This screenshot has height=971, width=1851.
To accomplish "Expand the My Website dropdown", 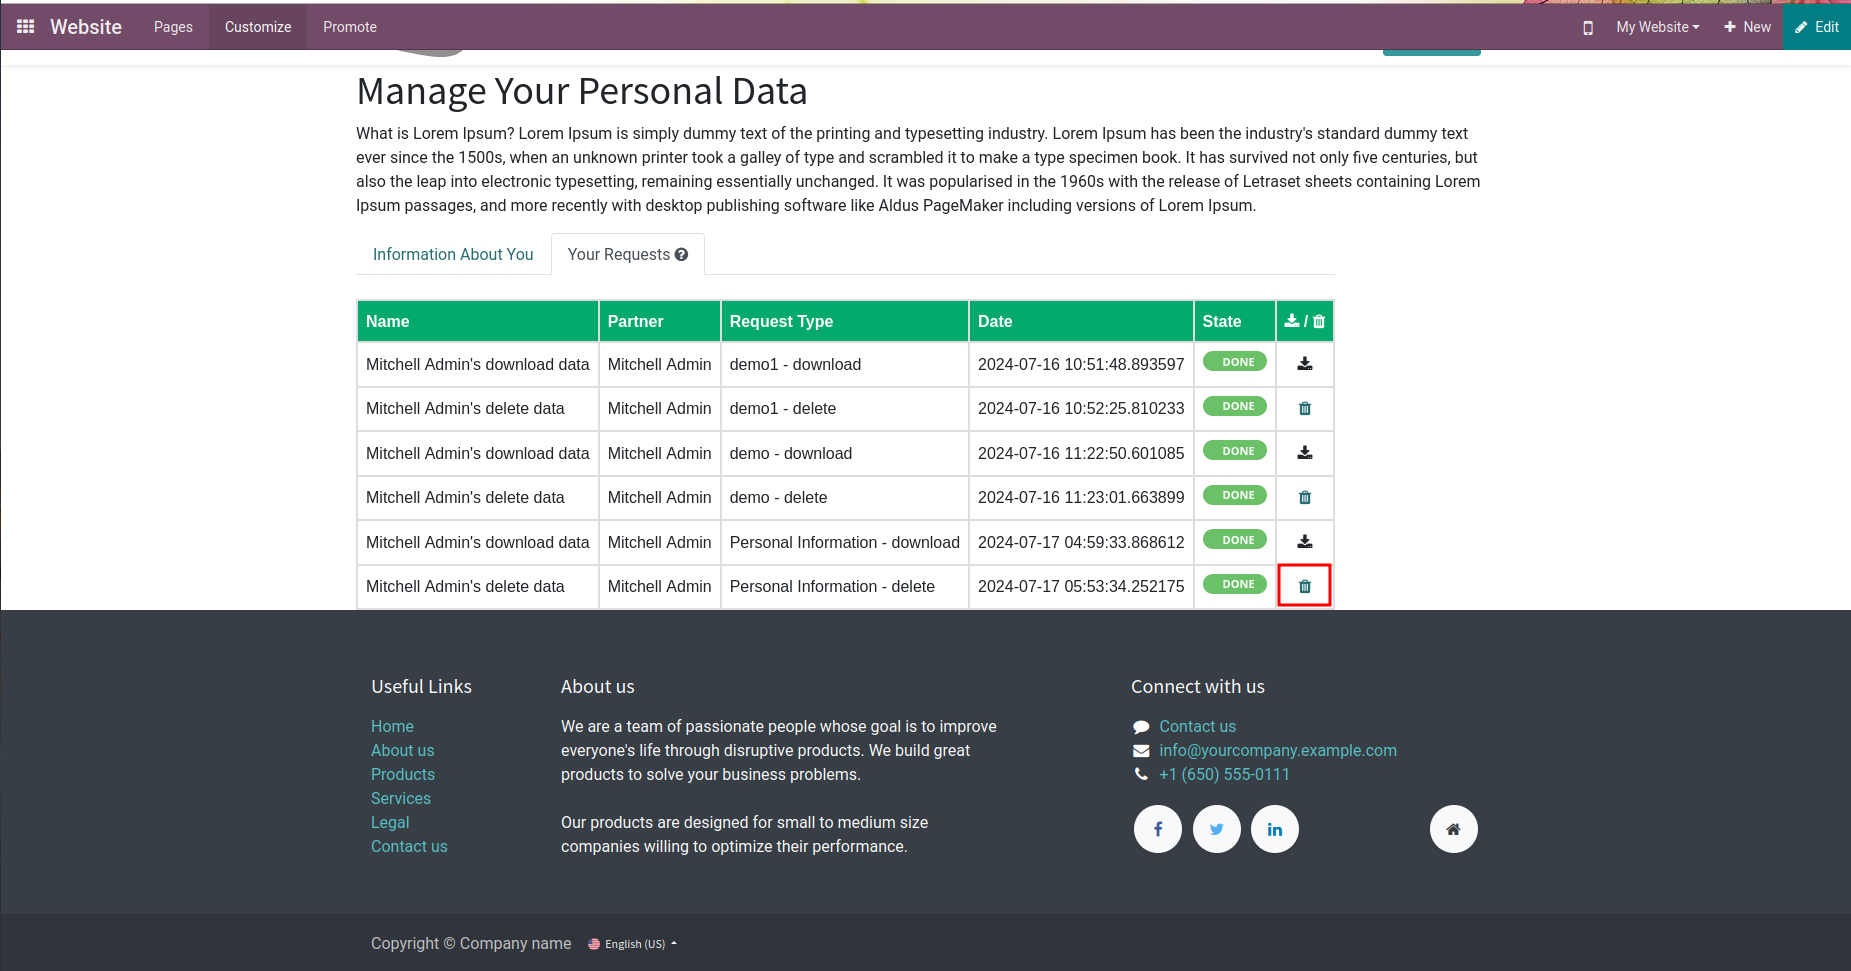I will 1657,27.
